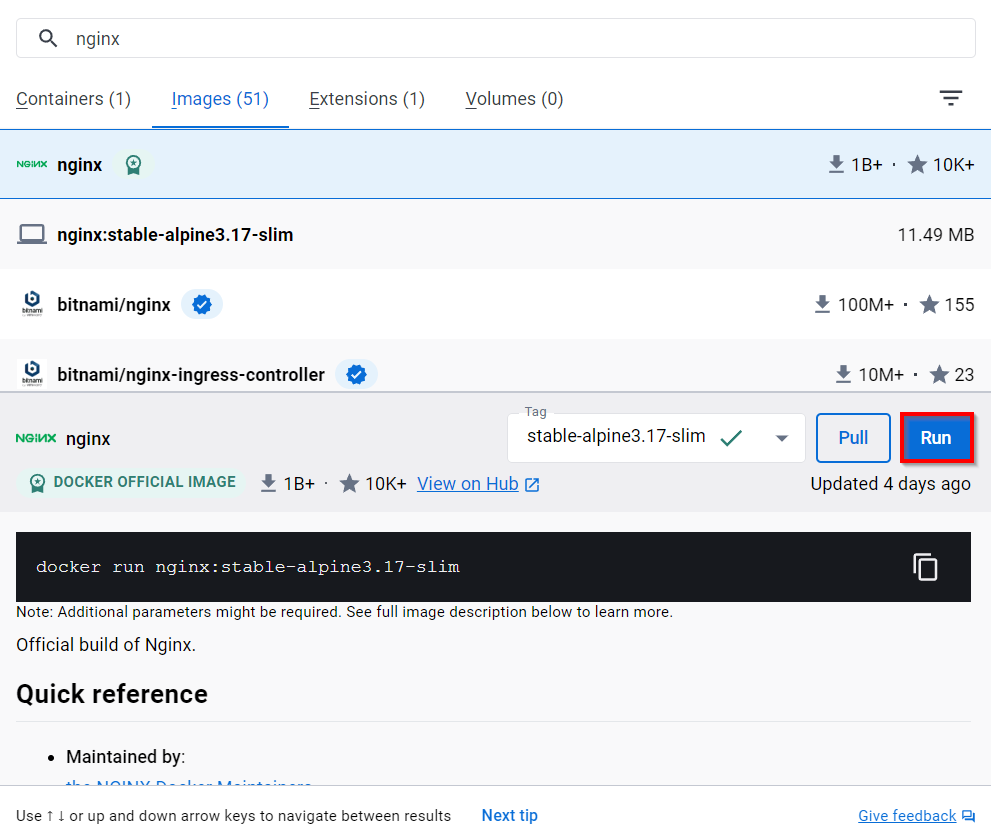Select the local nginx:stable-alpine3.17-slim image row
This screenshot has width=991, height=839.
coord(496,235)
